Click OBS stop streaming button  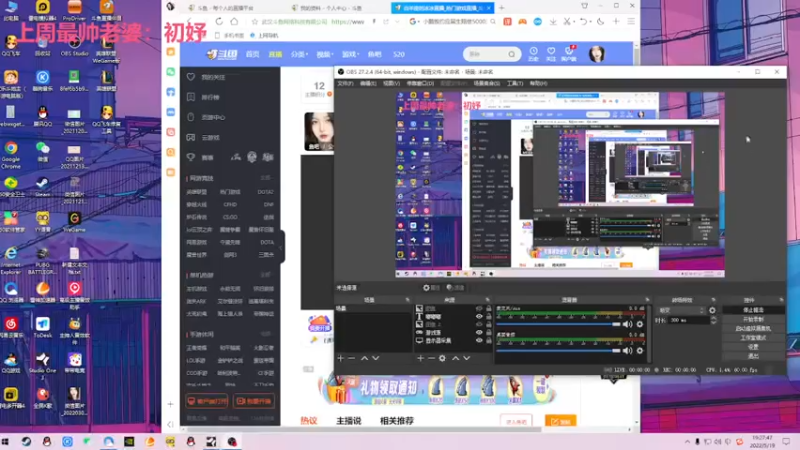coord(753,310)
